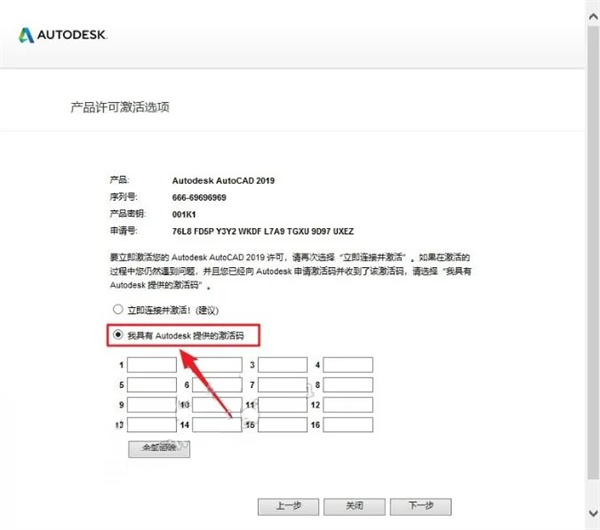Click the 产品许可激活选项 heading
Image resolution: width=600 pixels, height=530 pixels.
tap(120, 107)
